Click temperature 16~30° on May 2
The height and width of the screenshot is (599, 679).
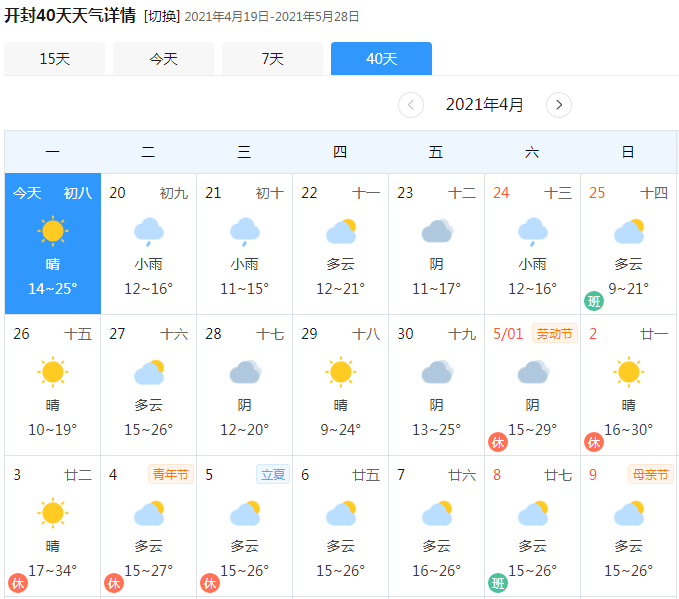tap(629, 429)
